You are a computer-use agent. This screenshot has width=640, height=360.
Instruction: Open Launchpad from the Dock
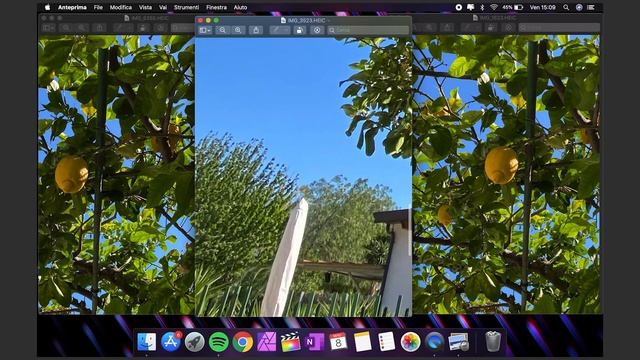(195, 342)
